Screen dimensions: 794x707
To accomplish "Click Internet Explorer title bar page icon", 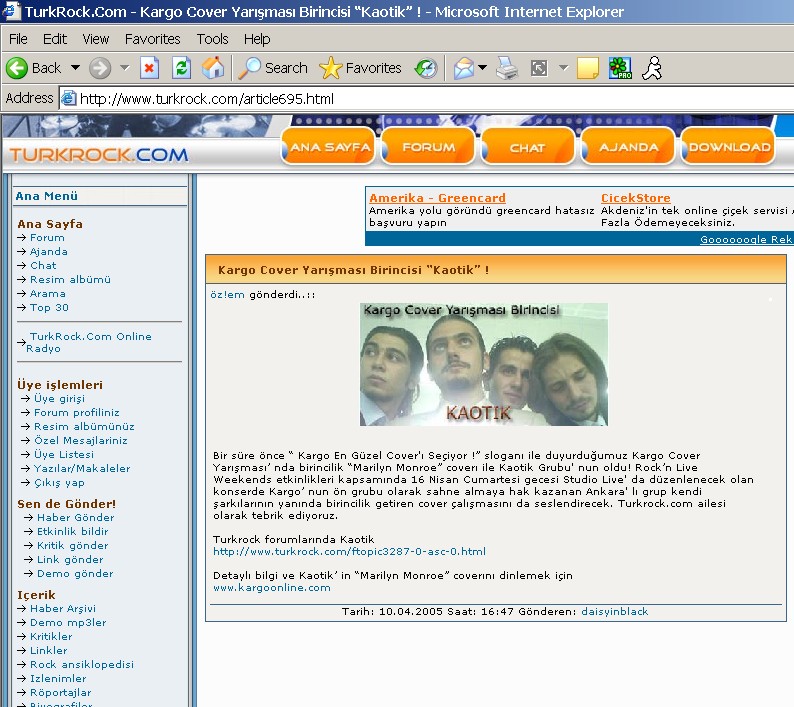I will (11, 11).
